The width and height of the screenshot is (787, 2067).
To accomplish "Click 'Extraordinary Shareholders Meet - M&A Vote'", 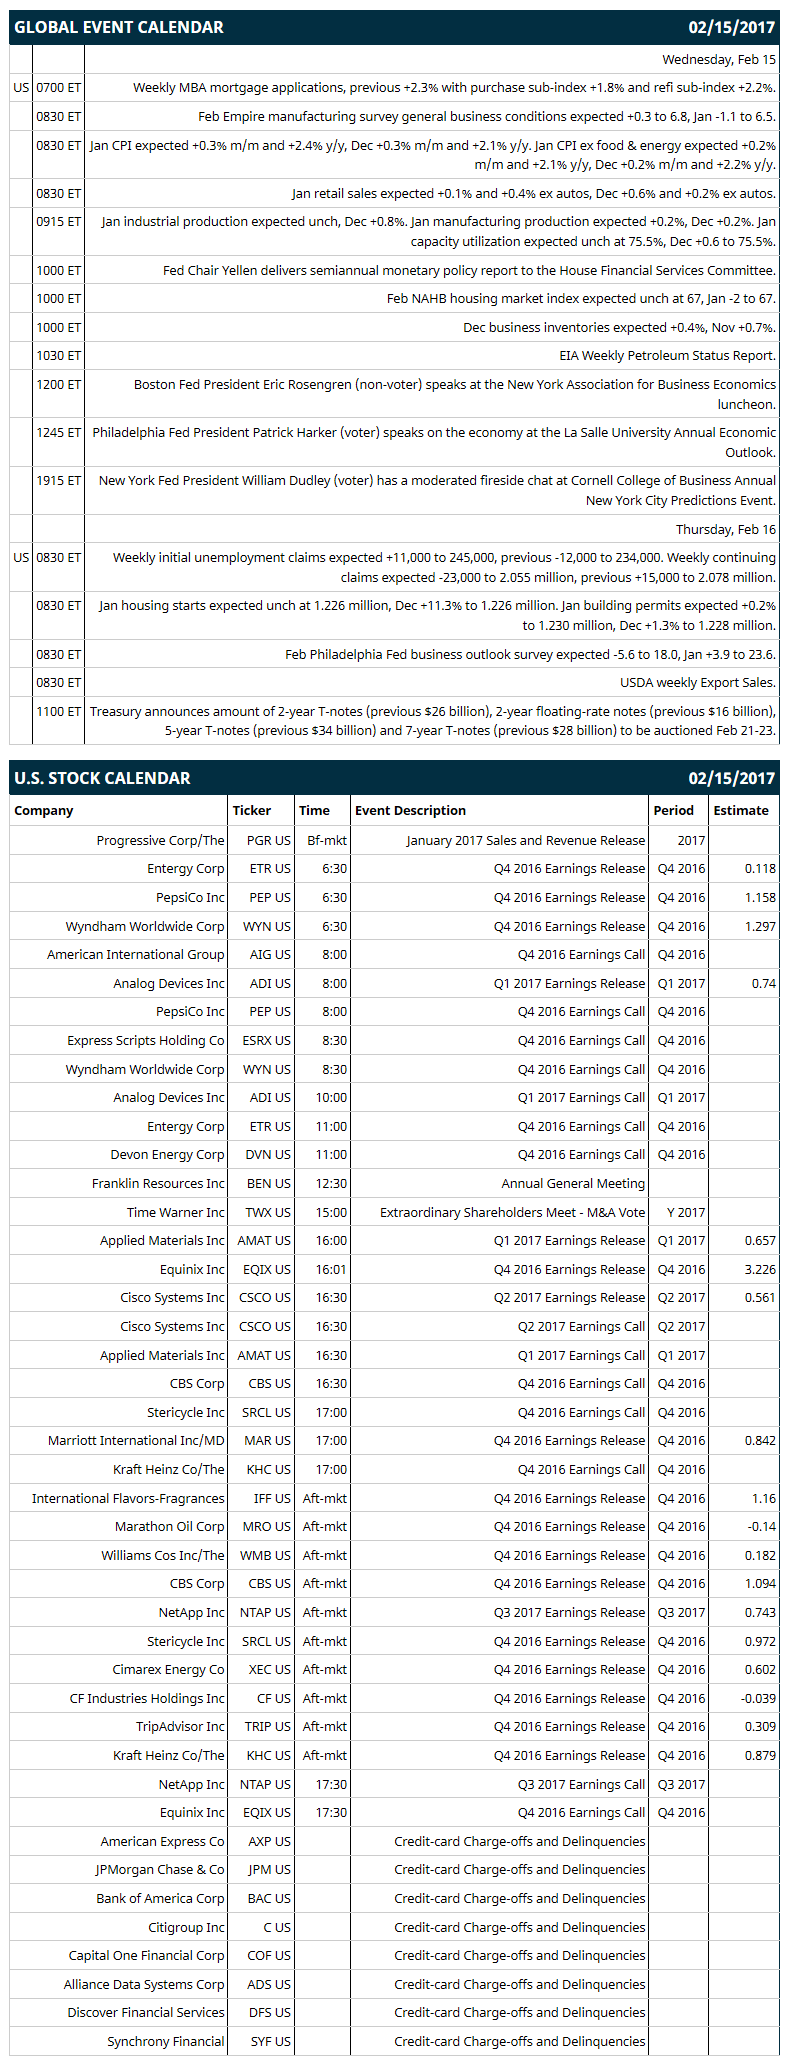I will 512,1212.
